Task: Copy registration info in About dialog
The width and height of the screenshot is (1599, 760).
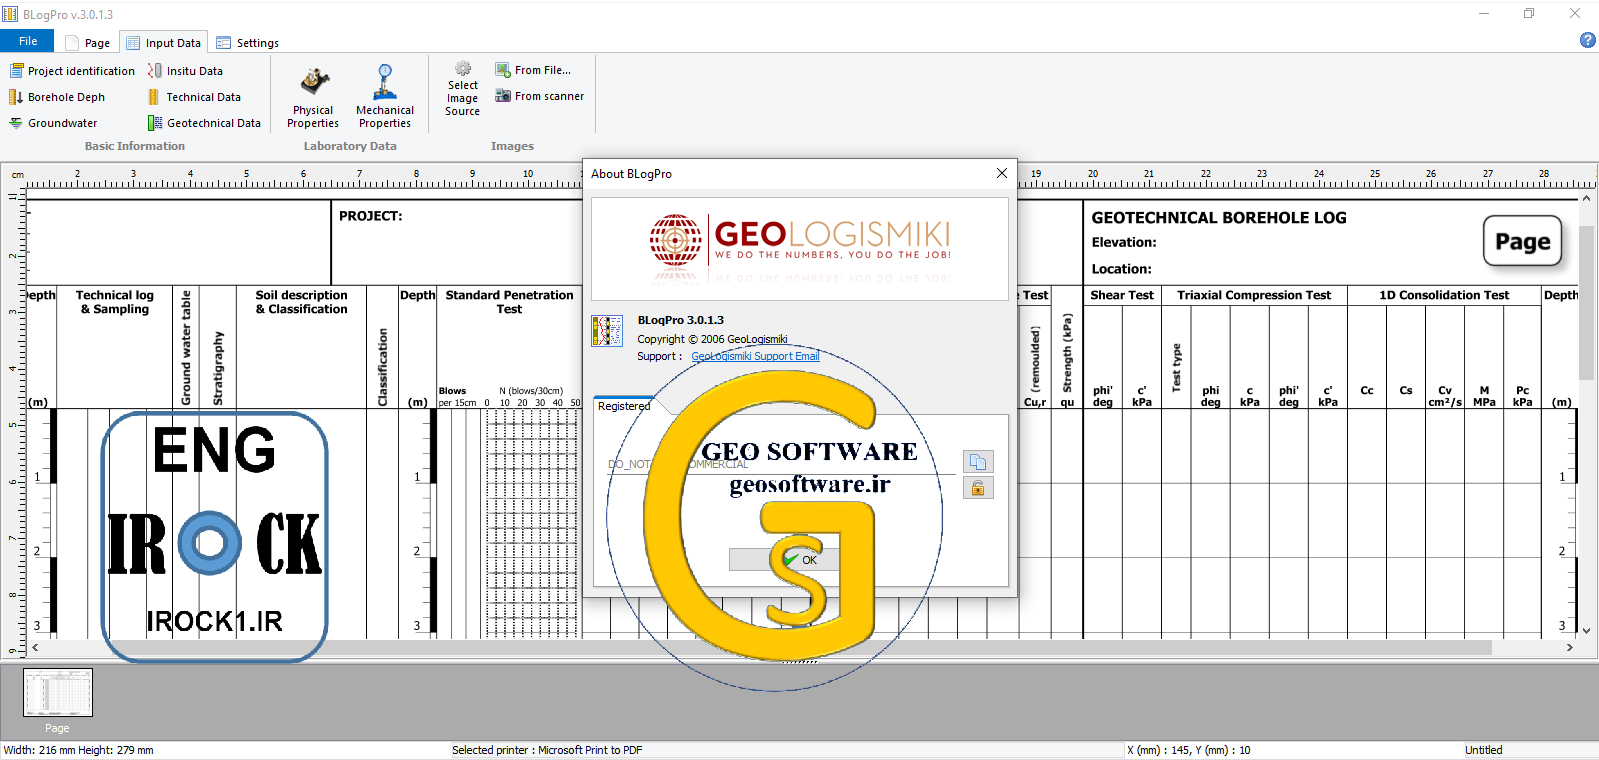Action: tap(978, 461)
